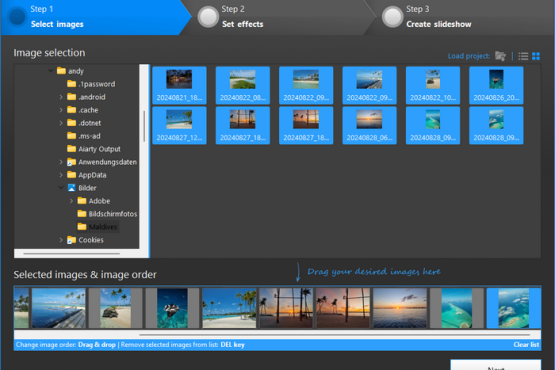This screenshot has height=370, width=555.
Task: Click the Load project label
Action: [x=469, y=56]
